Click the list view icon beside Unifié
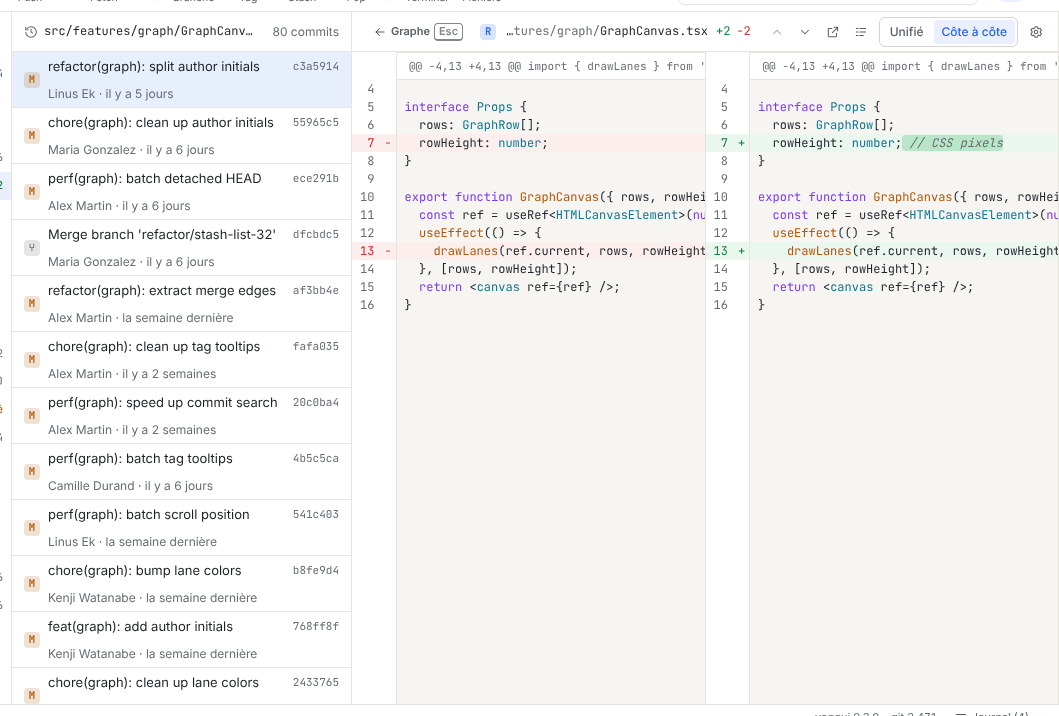 (860, 32)
